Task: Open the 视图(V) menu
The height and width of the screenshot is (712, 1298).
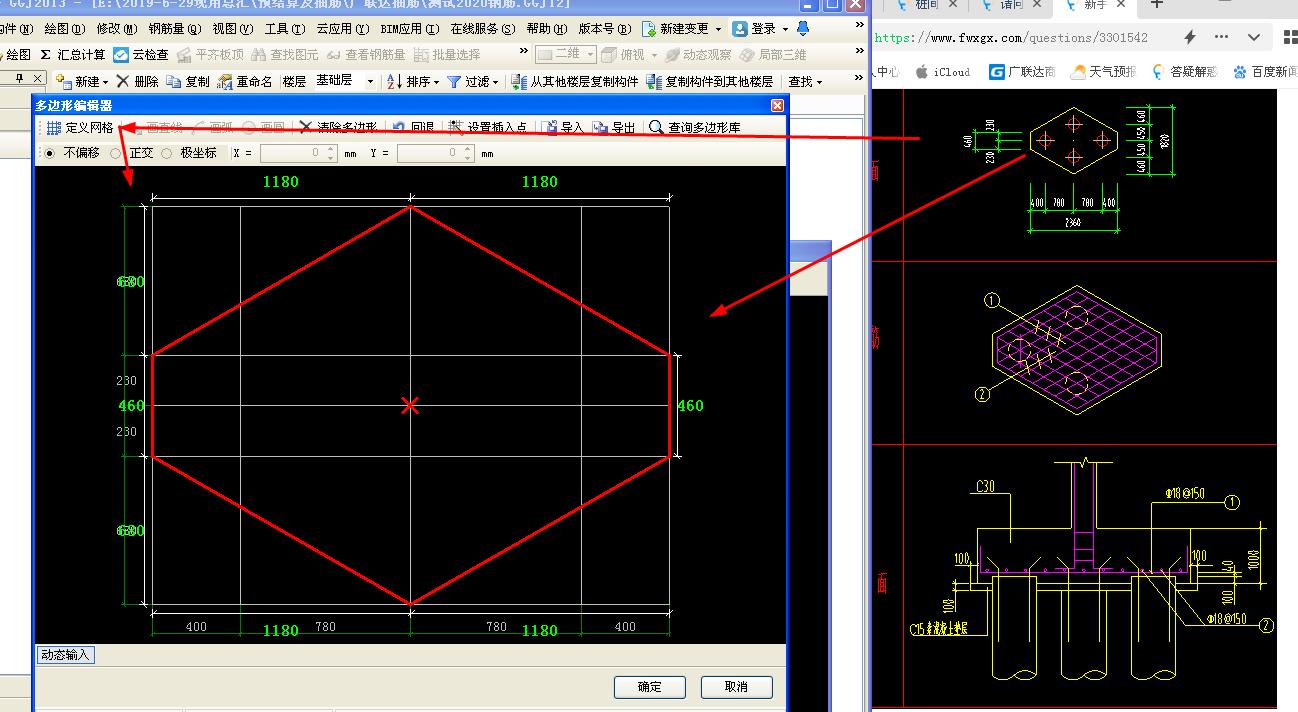Action: pos(232,29)
